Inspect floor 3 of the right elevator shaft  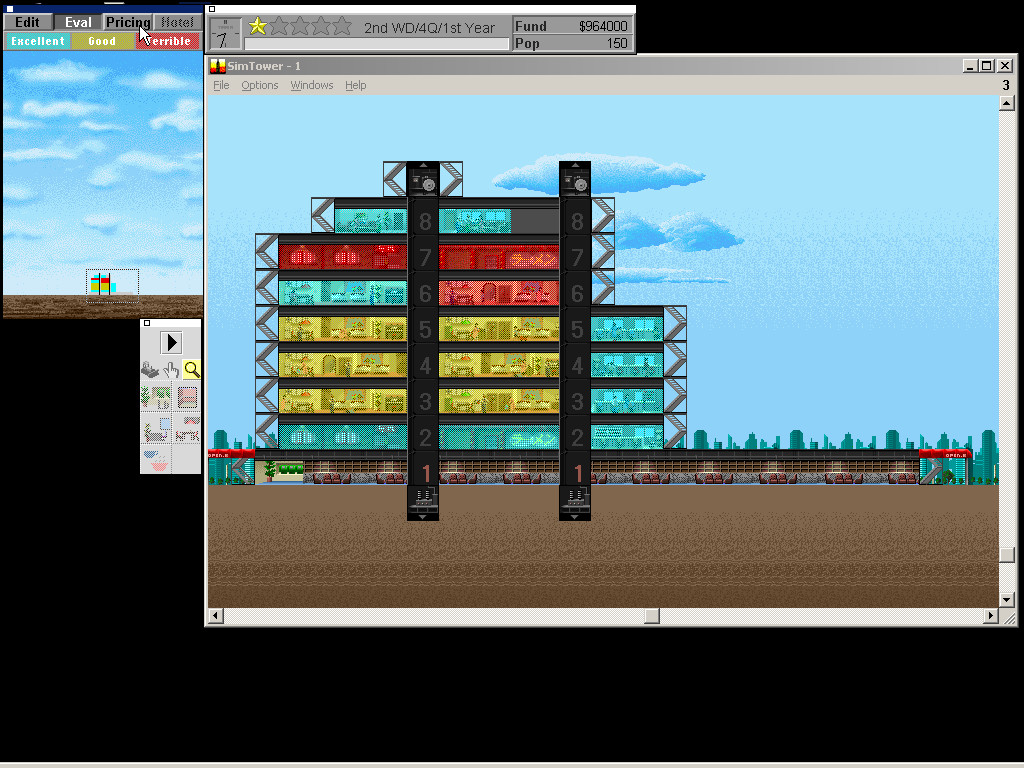[x=576, y=401]
